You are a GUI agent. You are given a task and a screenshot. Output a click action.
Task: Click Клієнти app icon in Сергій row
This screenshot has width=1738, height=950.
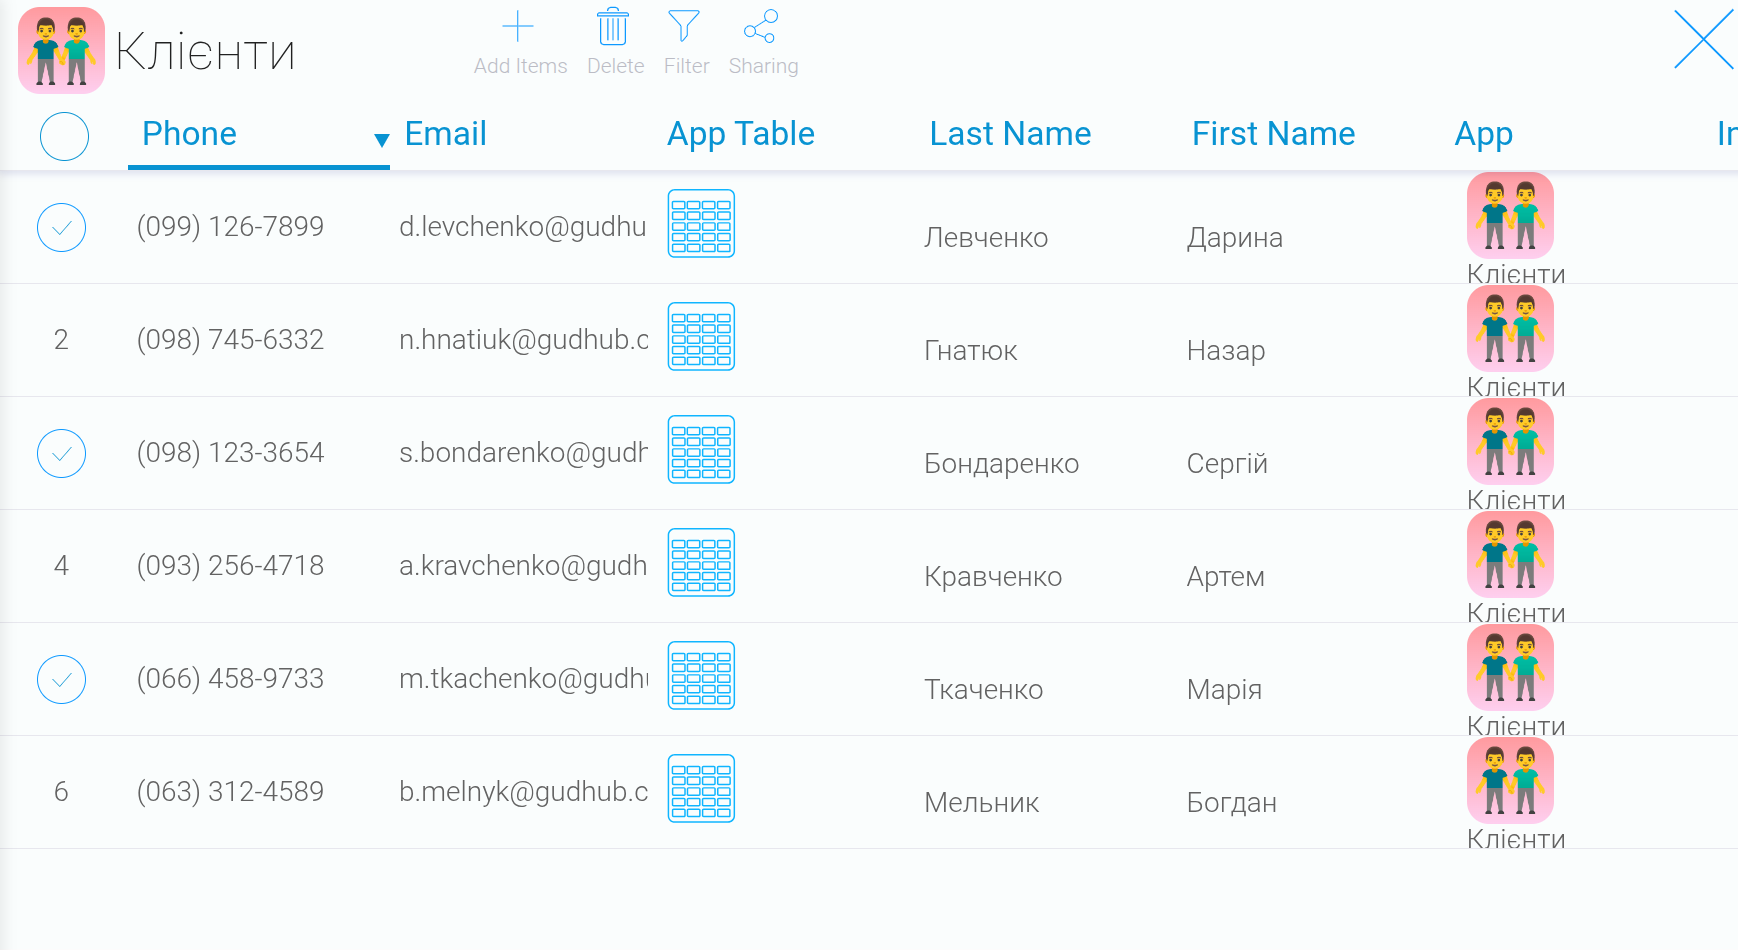(x=1510, y=441)
